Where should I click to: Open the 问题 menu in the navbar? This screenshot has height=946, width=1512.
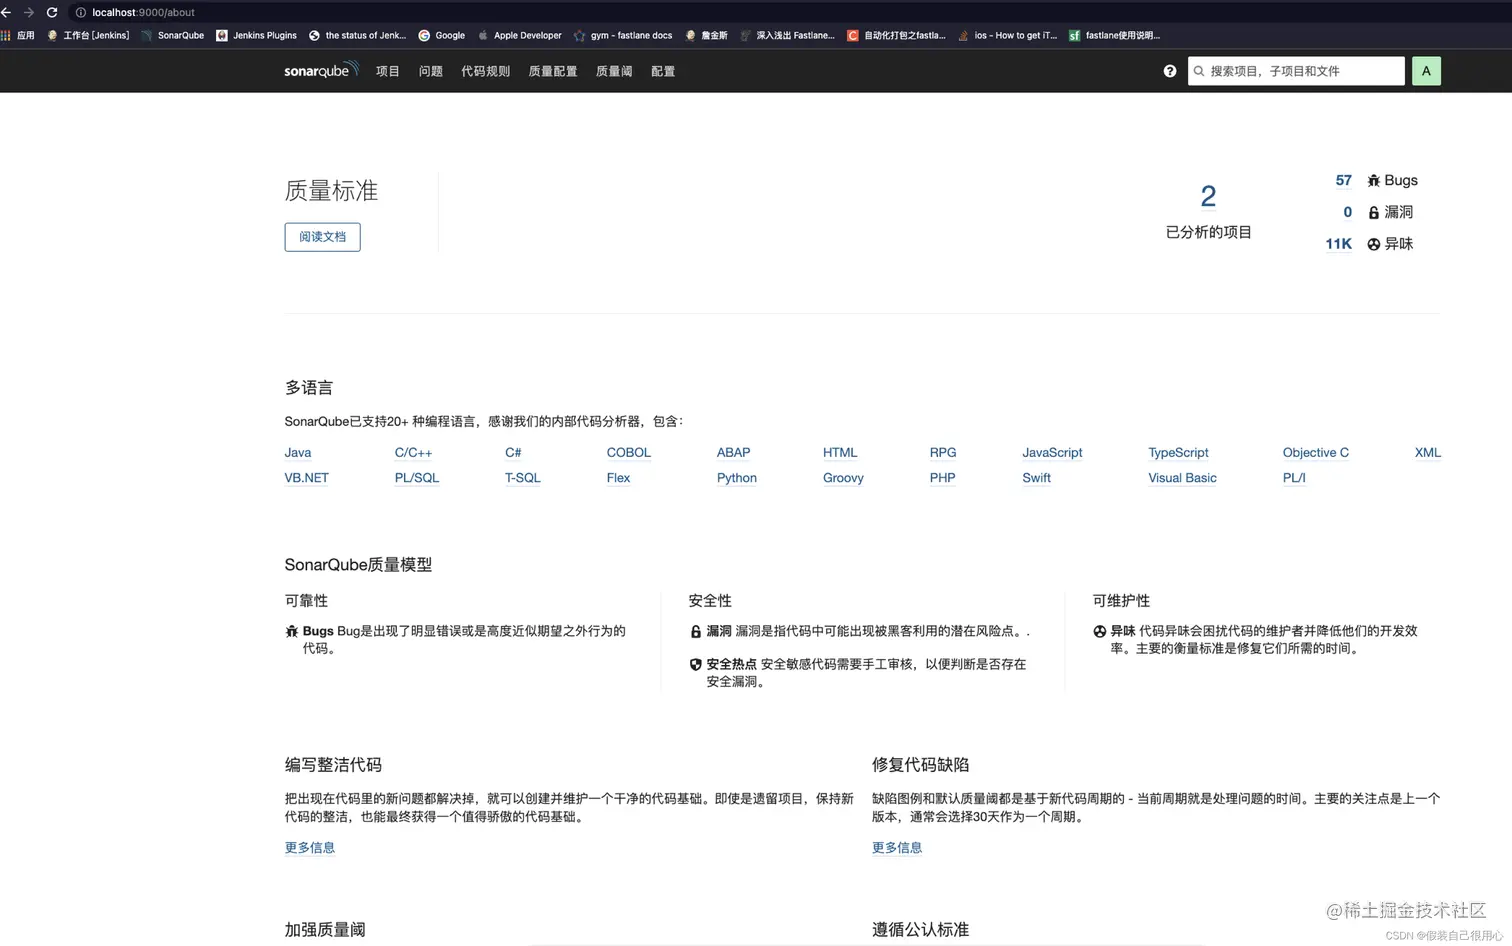pyautogui.click(x=431, y=71)
